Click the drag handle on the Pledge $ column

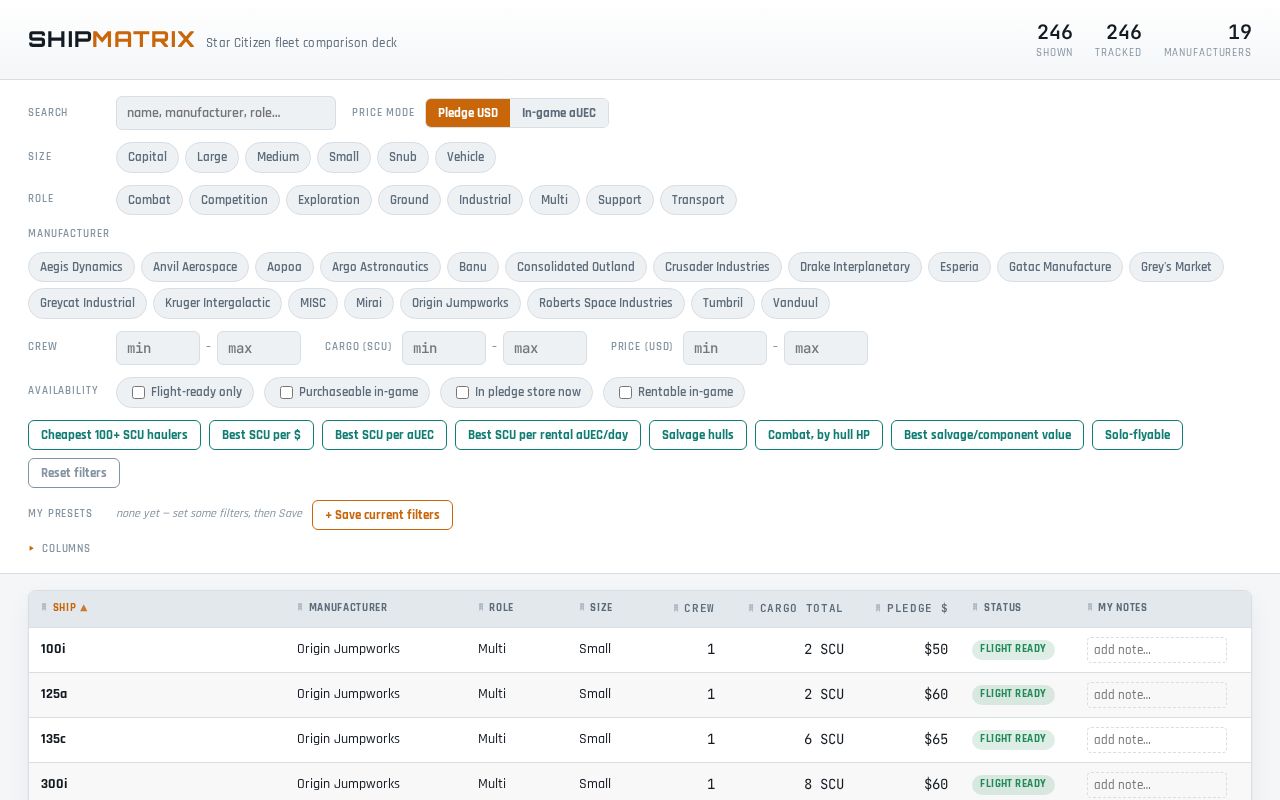(878, 607)
